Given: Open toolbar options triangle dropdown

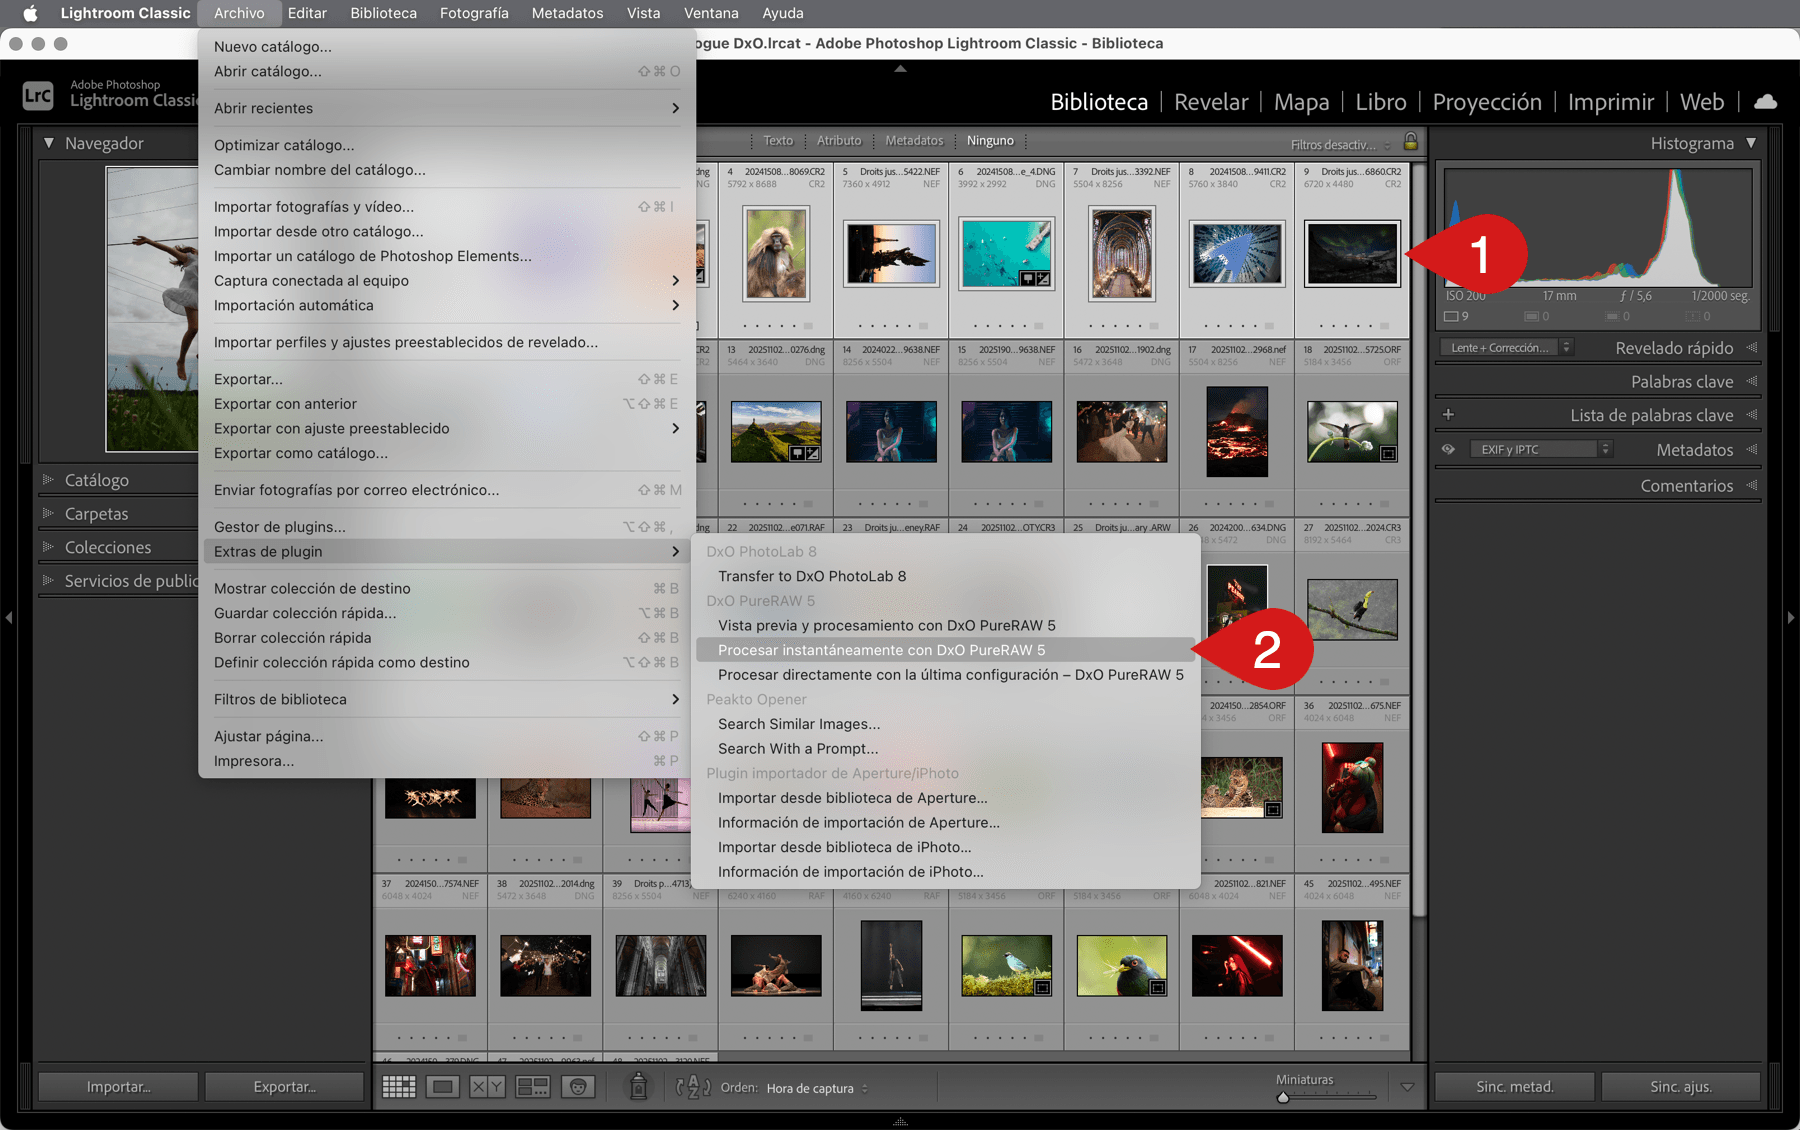Looking at the screenshot, I should tap(1407, 1087).
